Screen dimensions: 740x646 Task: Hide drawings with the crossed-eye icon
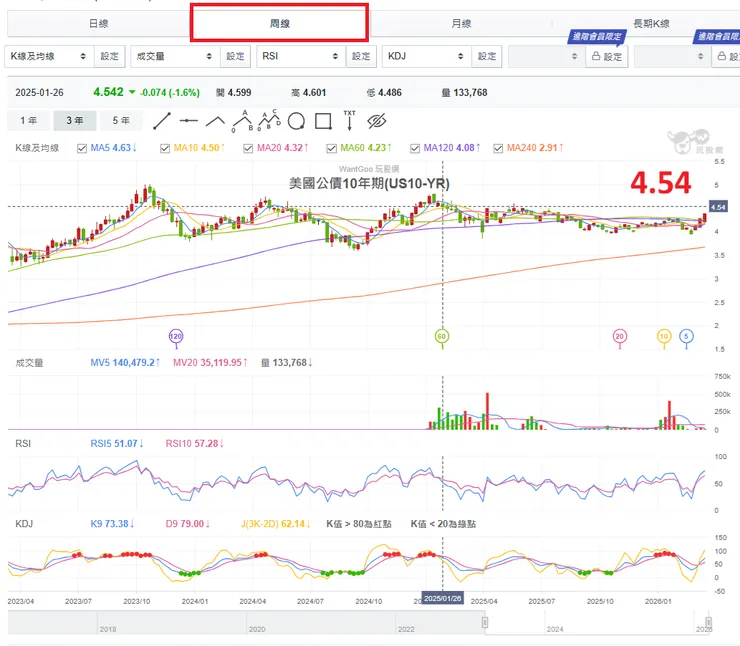(x=377, y=121)
